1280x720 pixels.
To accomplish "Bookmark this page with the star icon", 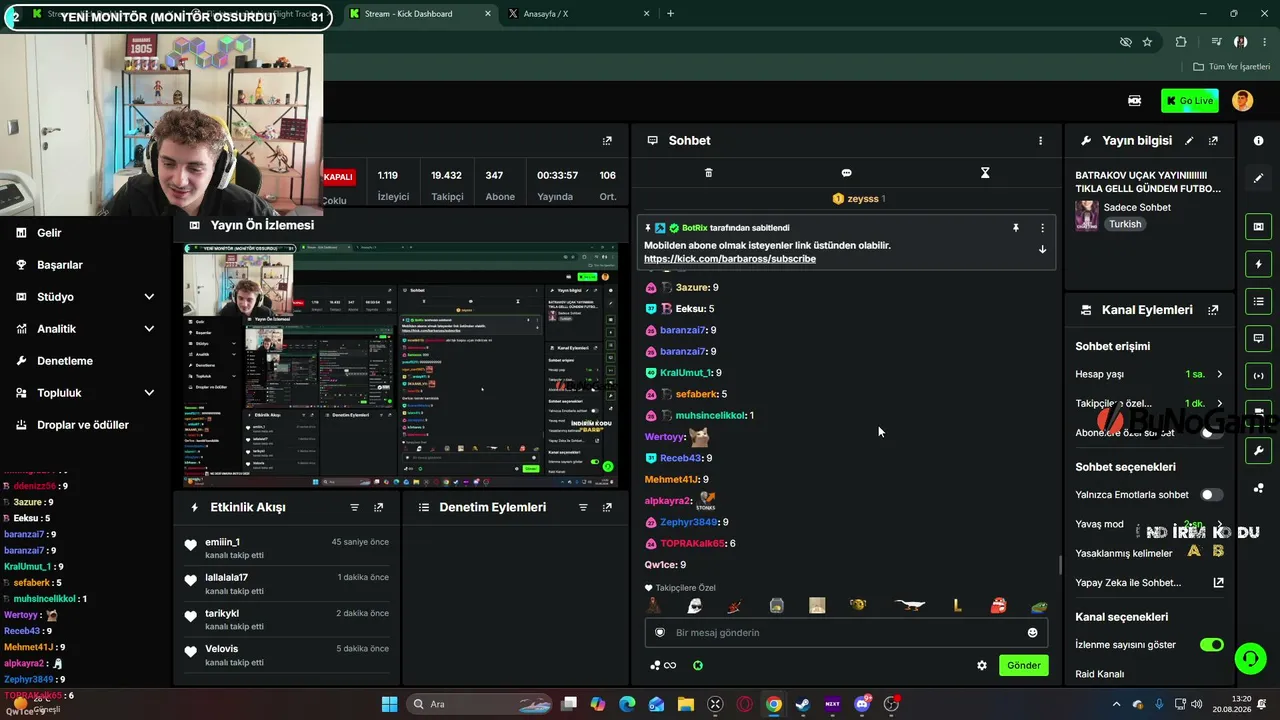I will (1147, 42).
